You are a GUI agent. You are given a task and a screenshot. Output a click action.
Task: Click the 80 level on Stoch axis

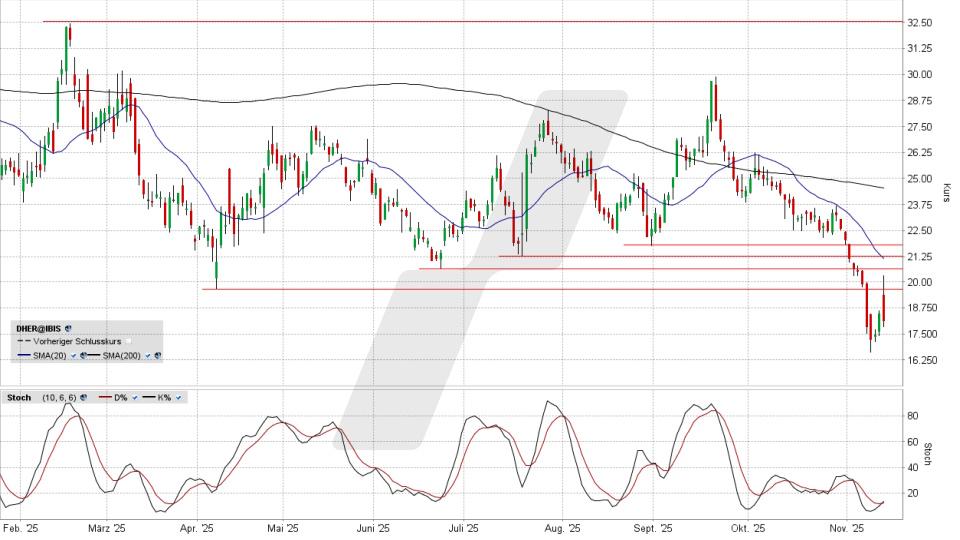tap(912, 415)
